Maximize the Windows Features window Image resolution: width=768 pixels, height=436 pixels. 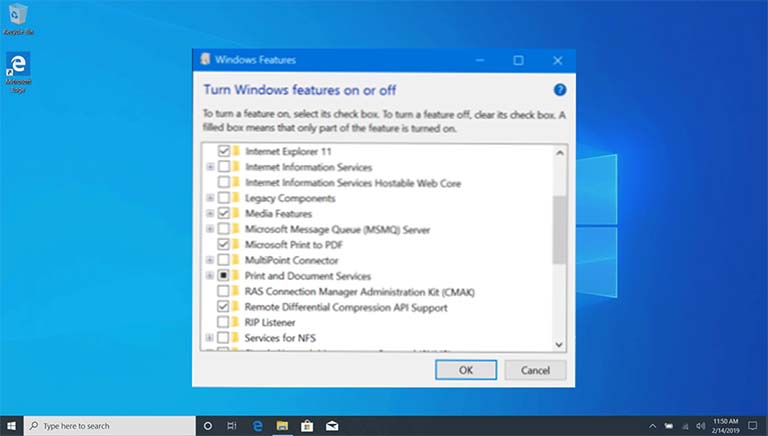(x=518, y=60)
